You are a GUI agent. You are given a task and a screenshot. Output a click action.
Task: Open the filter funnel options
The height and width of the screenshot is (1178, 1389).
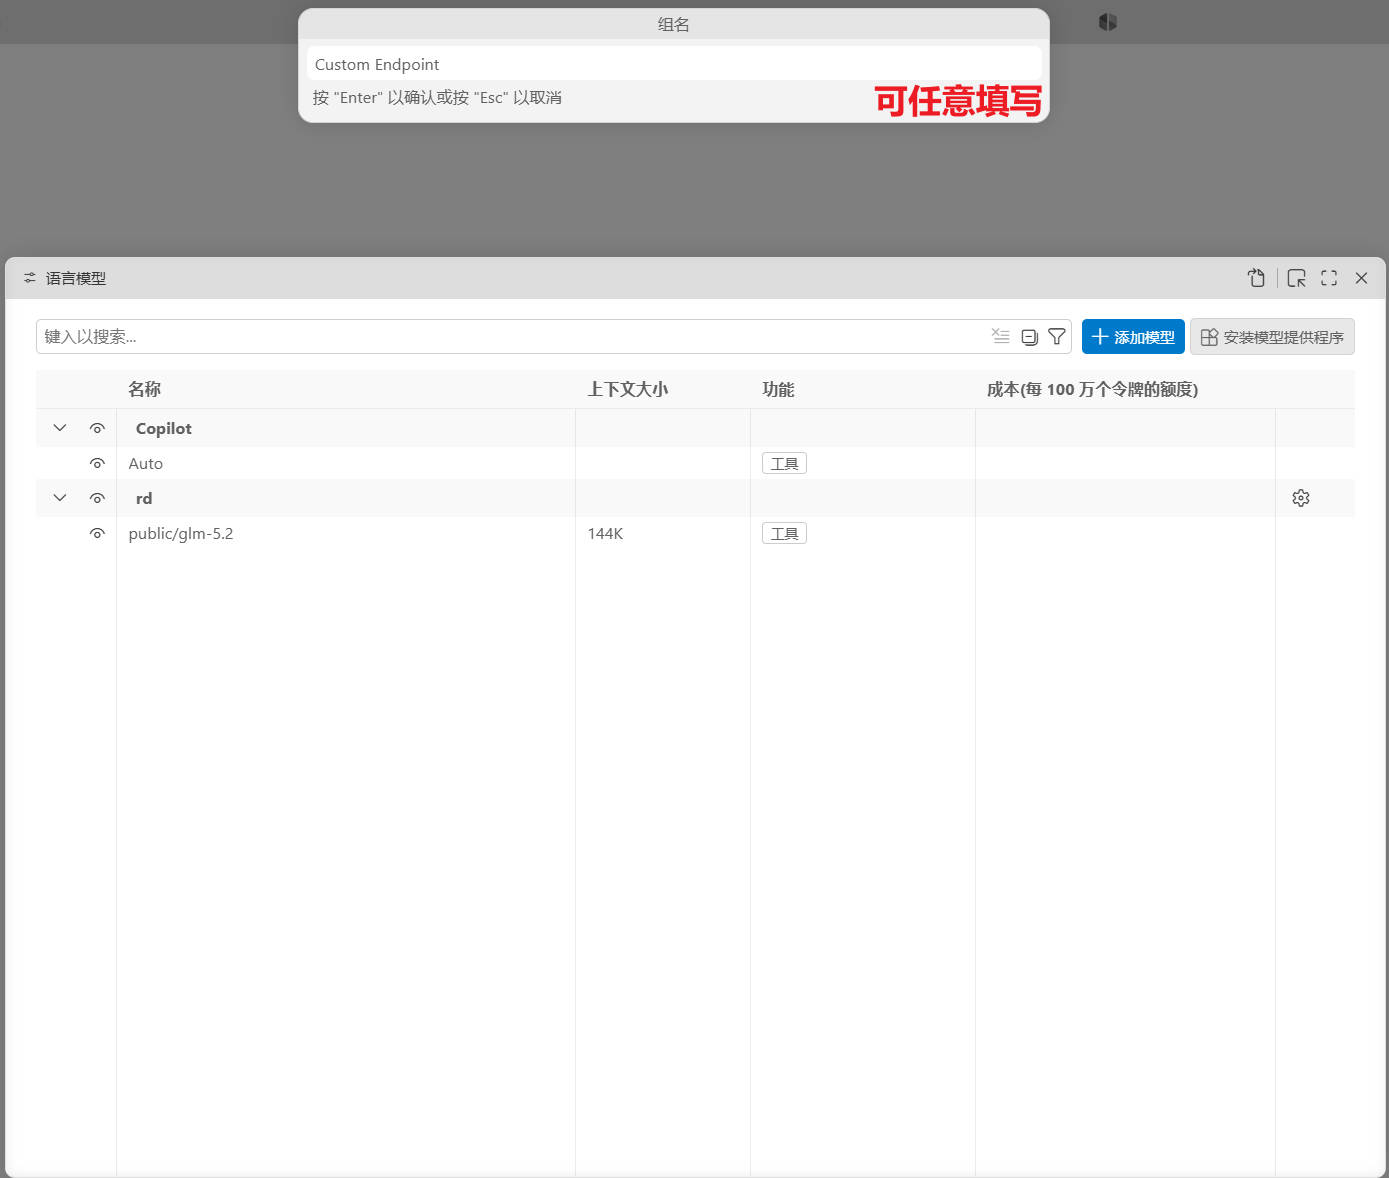click(1056, 336)
